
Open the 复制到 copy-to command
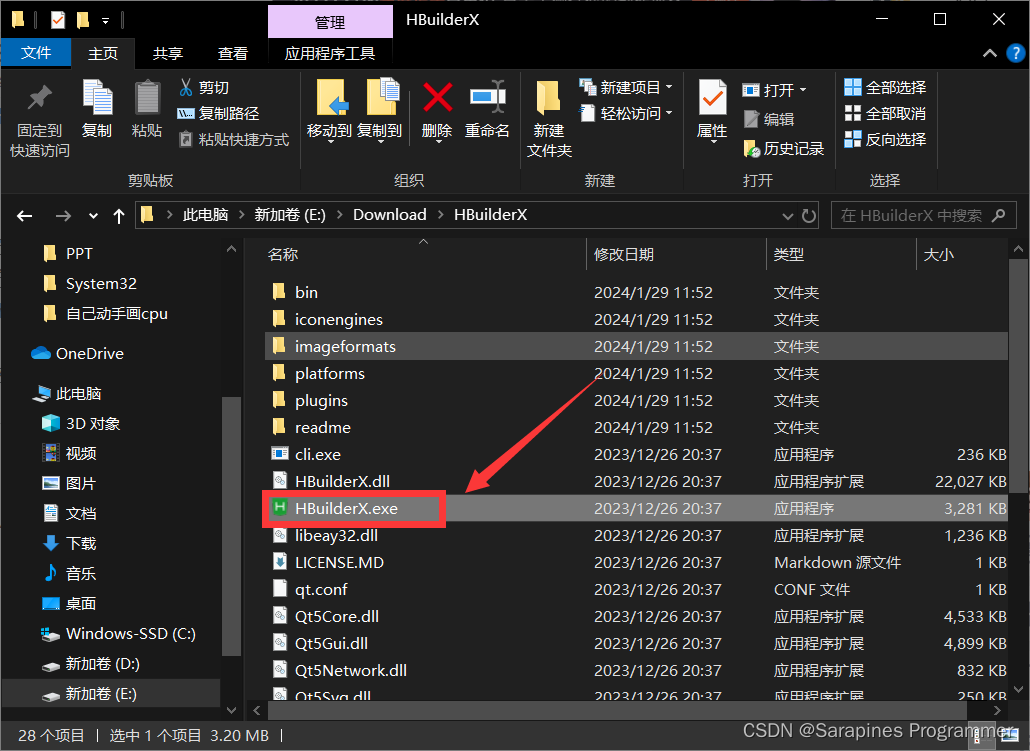380,110
